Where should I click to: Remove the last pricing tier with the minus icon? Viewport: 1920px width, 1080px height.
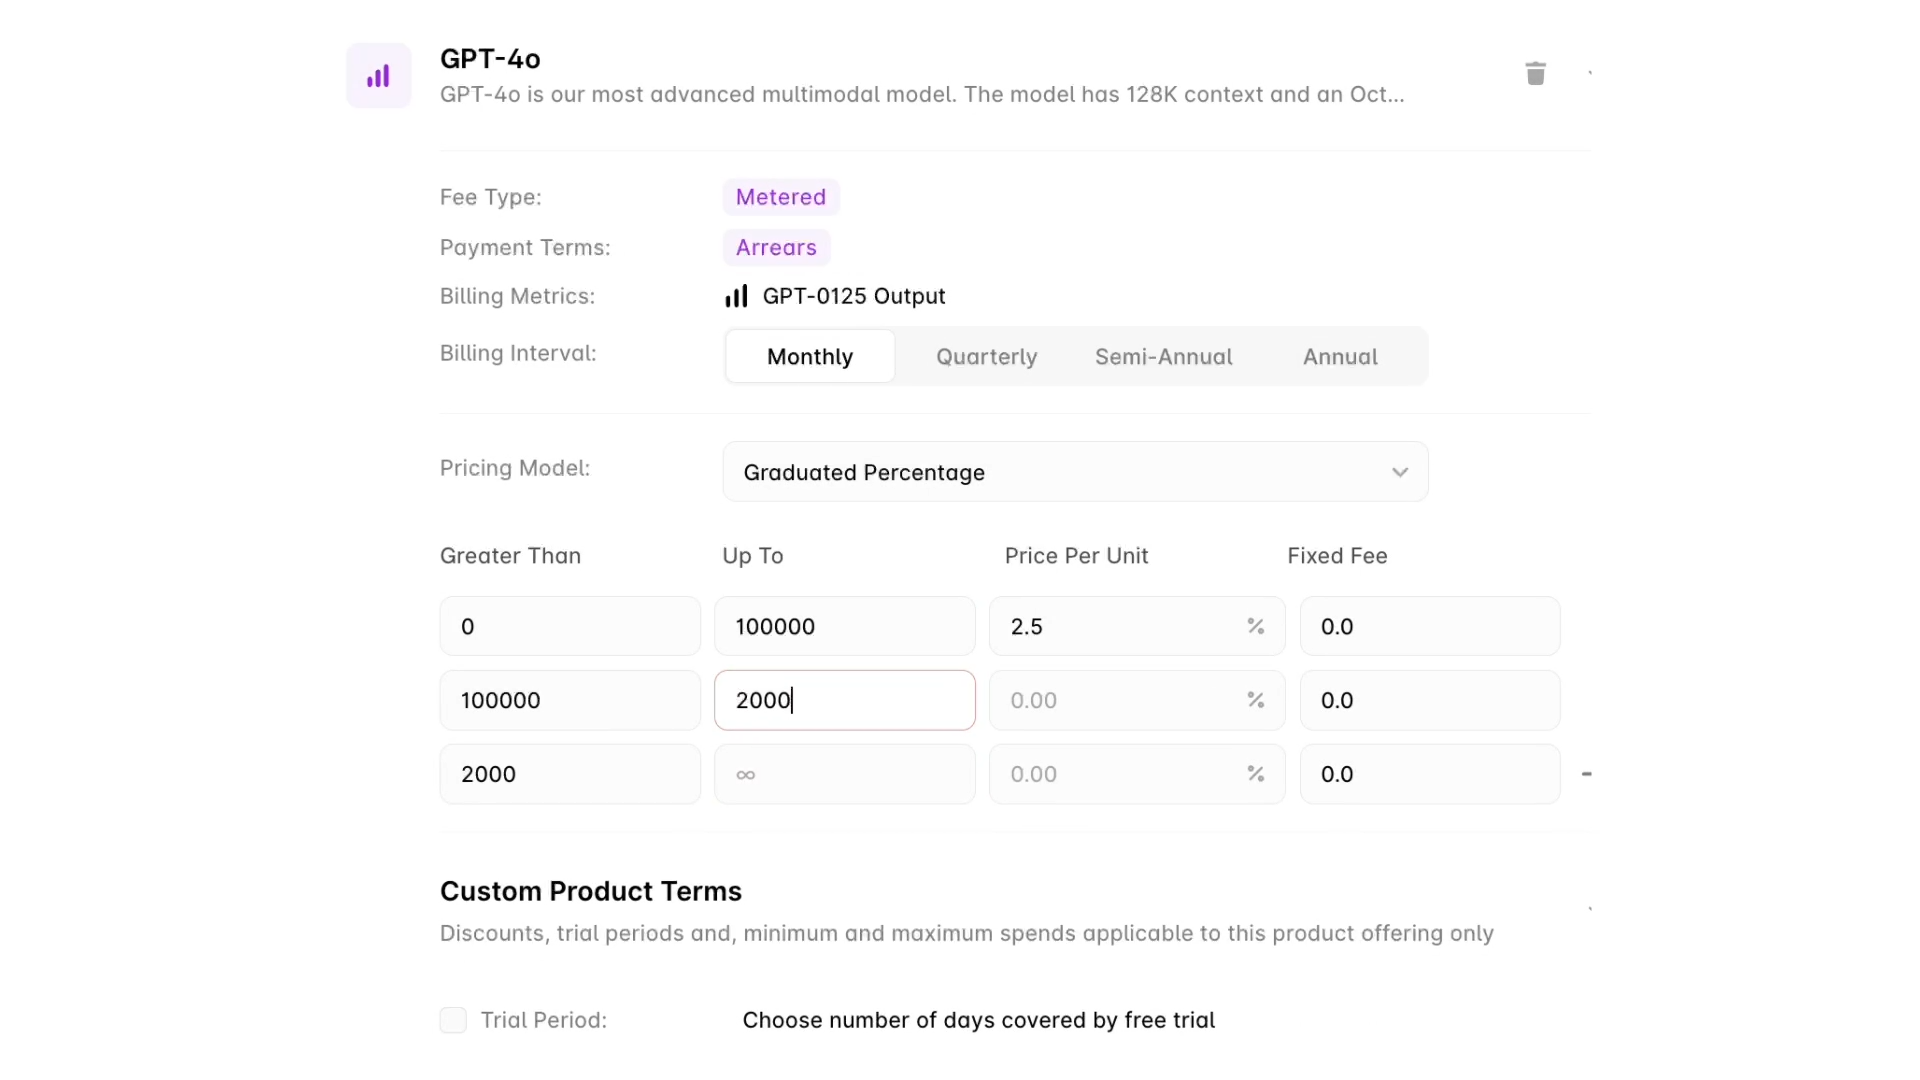pyautogui.click(x=1586, y=774)
